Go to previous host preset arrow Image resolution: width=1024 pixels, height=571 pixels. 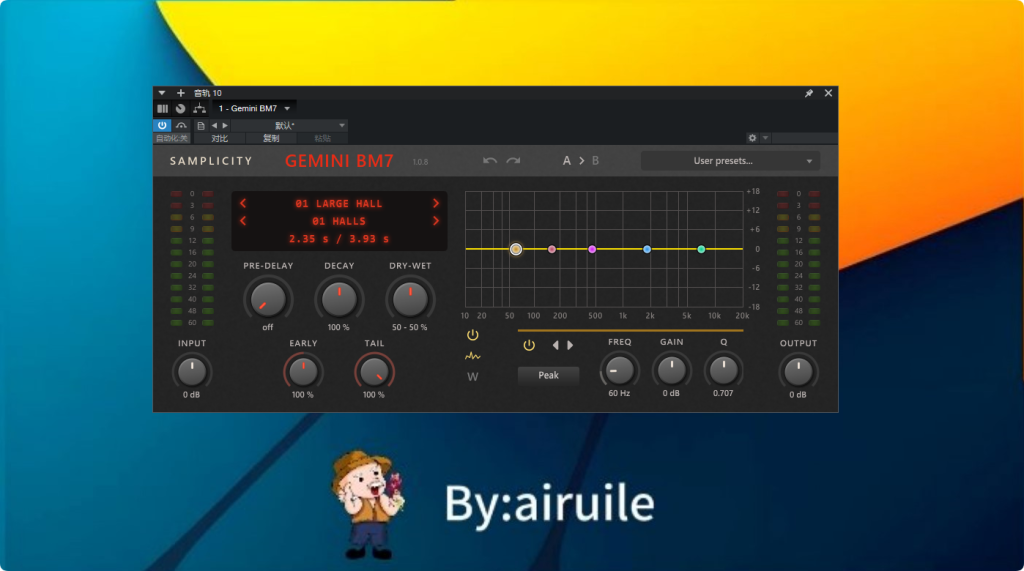tap(214, 125)
